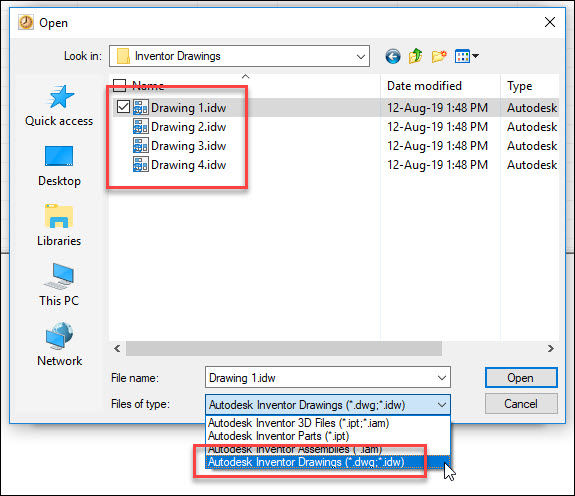Viewport: 575px width, 496px height.
Task: Open Network location
Action: [x=59, y=345]
